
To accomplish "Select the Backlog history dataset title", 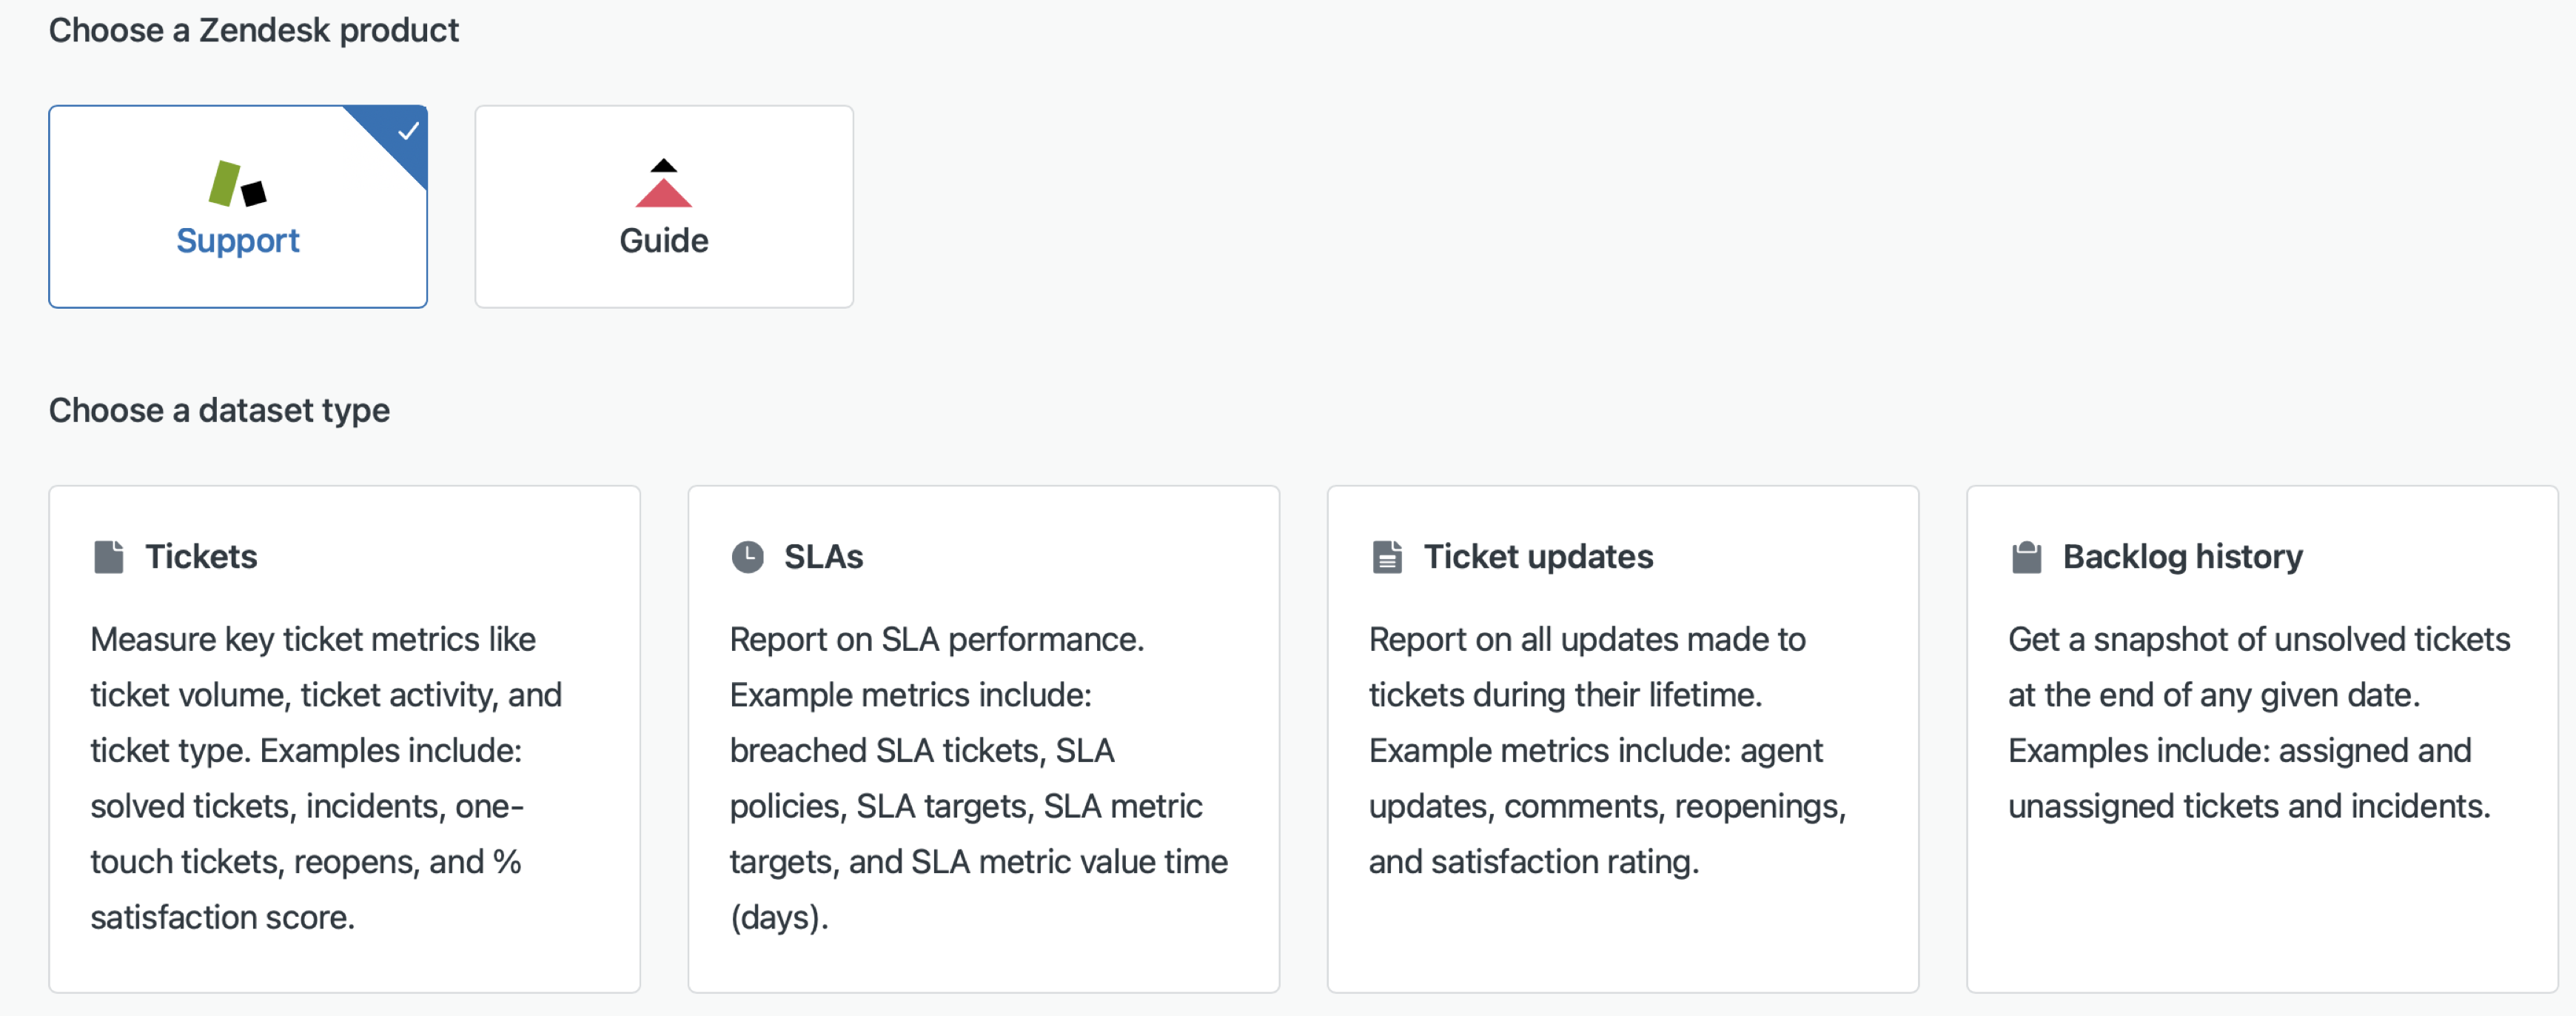I will [2182, 557].
